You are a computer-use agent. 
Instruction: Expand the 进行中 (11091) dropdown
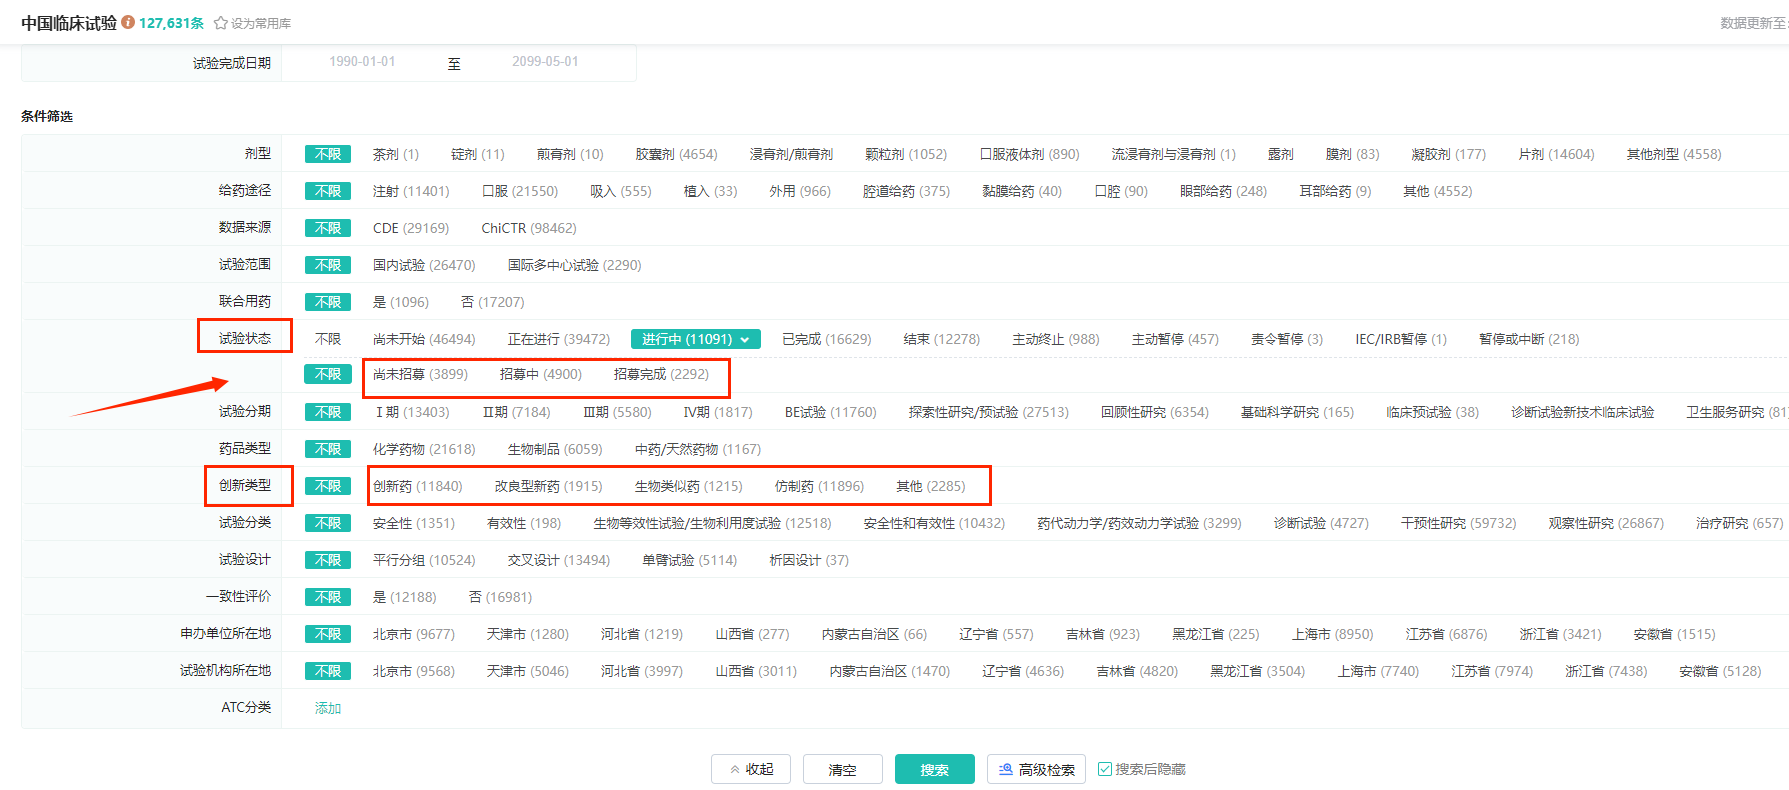[744, 340]
